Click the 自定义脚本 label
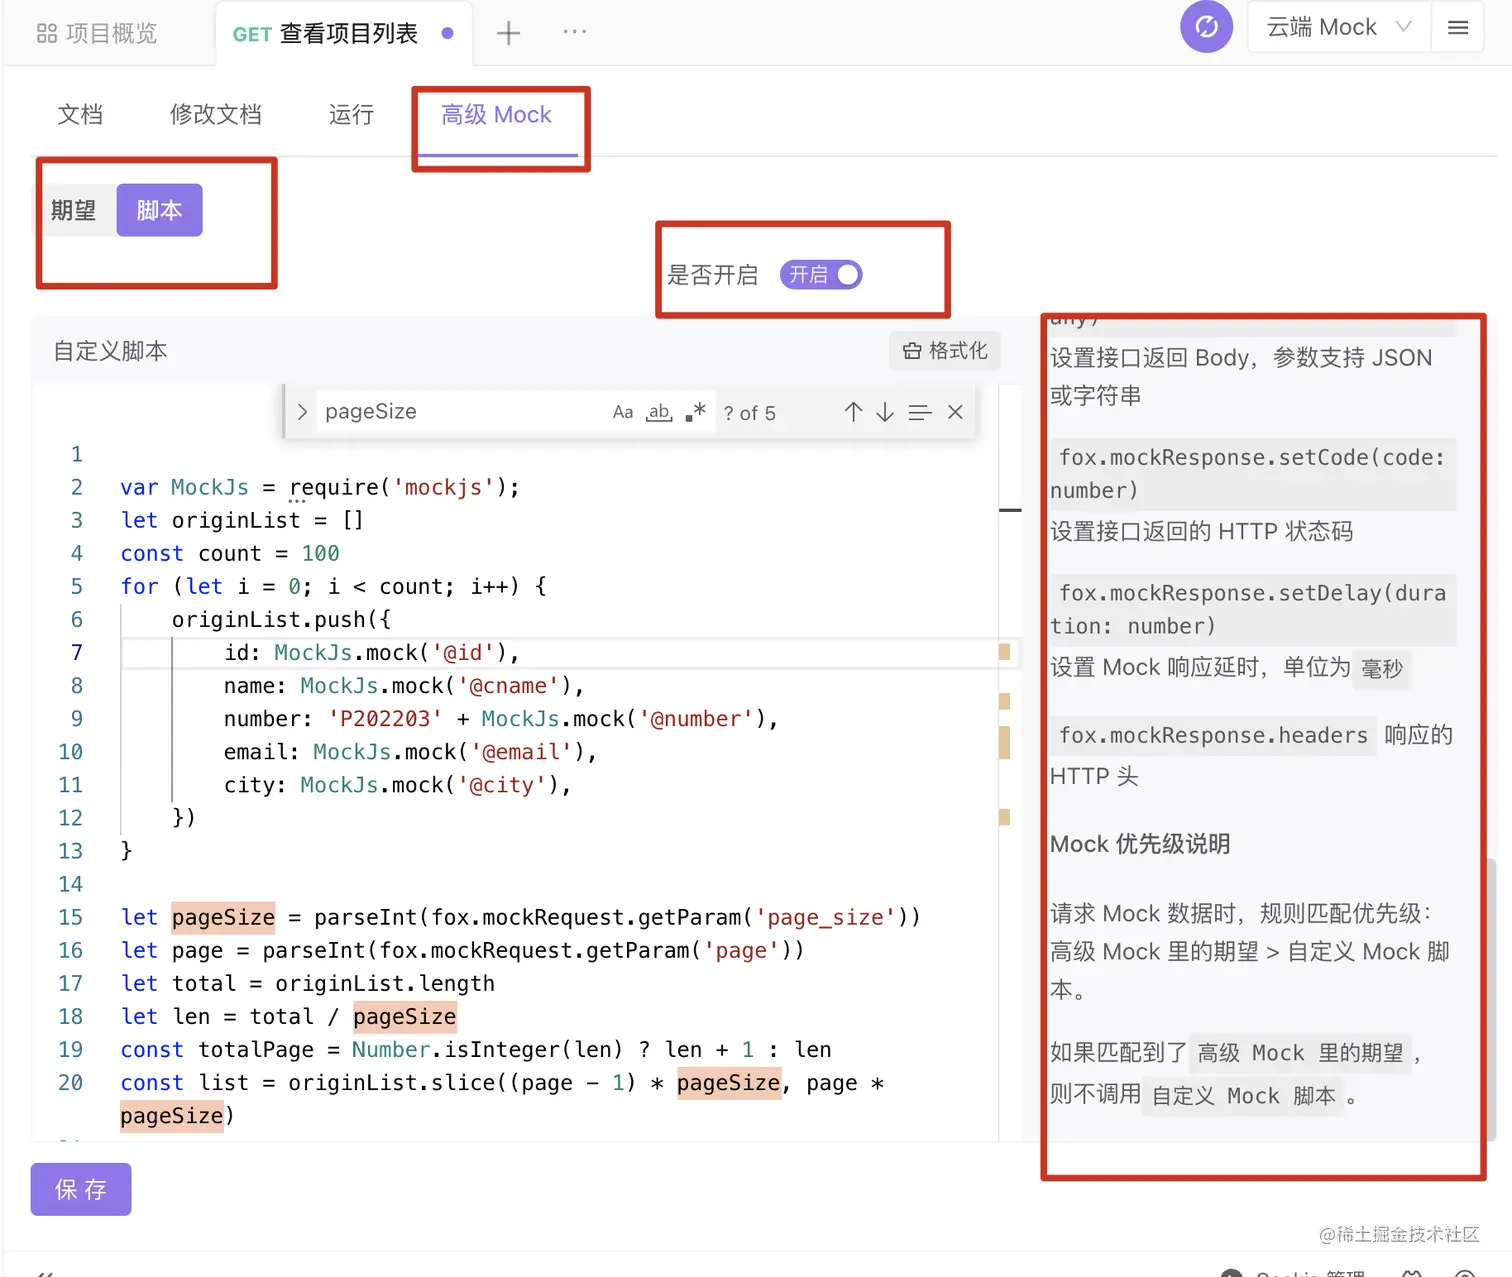This screenshot has height=1277, width=1512. tap(110, 351)
